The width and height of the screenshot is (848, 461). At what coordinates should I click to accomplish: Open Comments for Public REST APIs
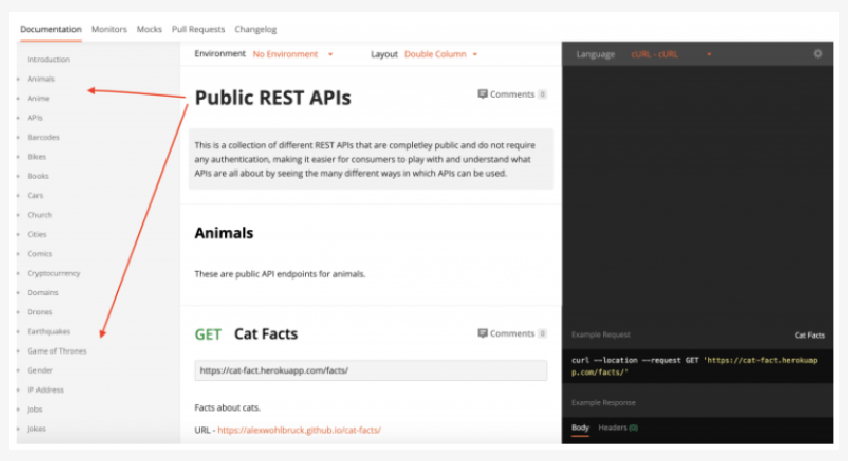click(x=511, y=94)
